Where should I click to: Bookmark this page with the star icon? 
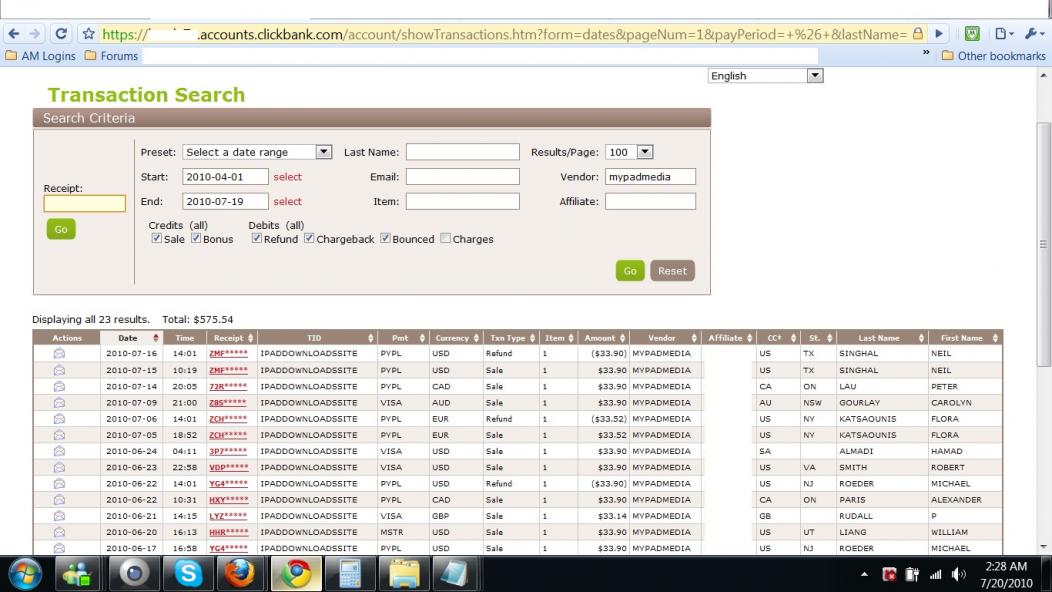point(88,34)
